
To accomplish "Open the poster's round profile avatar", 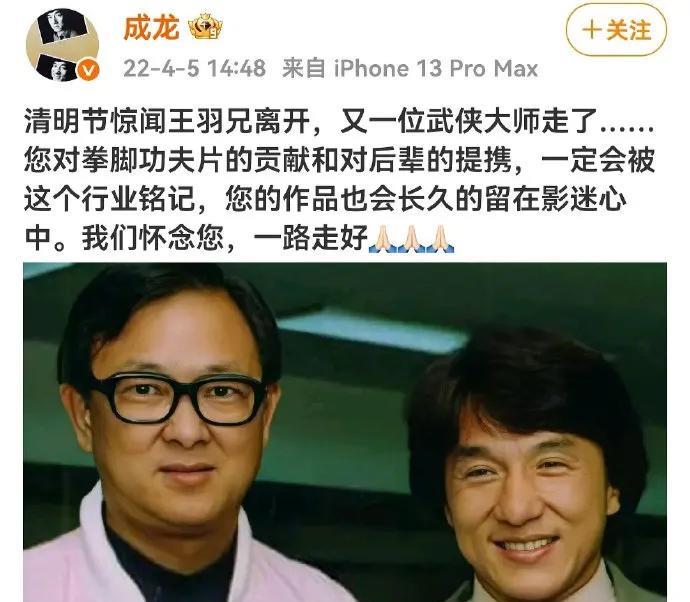I will coord(62,45).
